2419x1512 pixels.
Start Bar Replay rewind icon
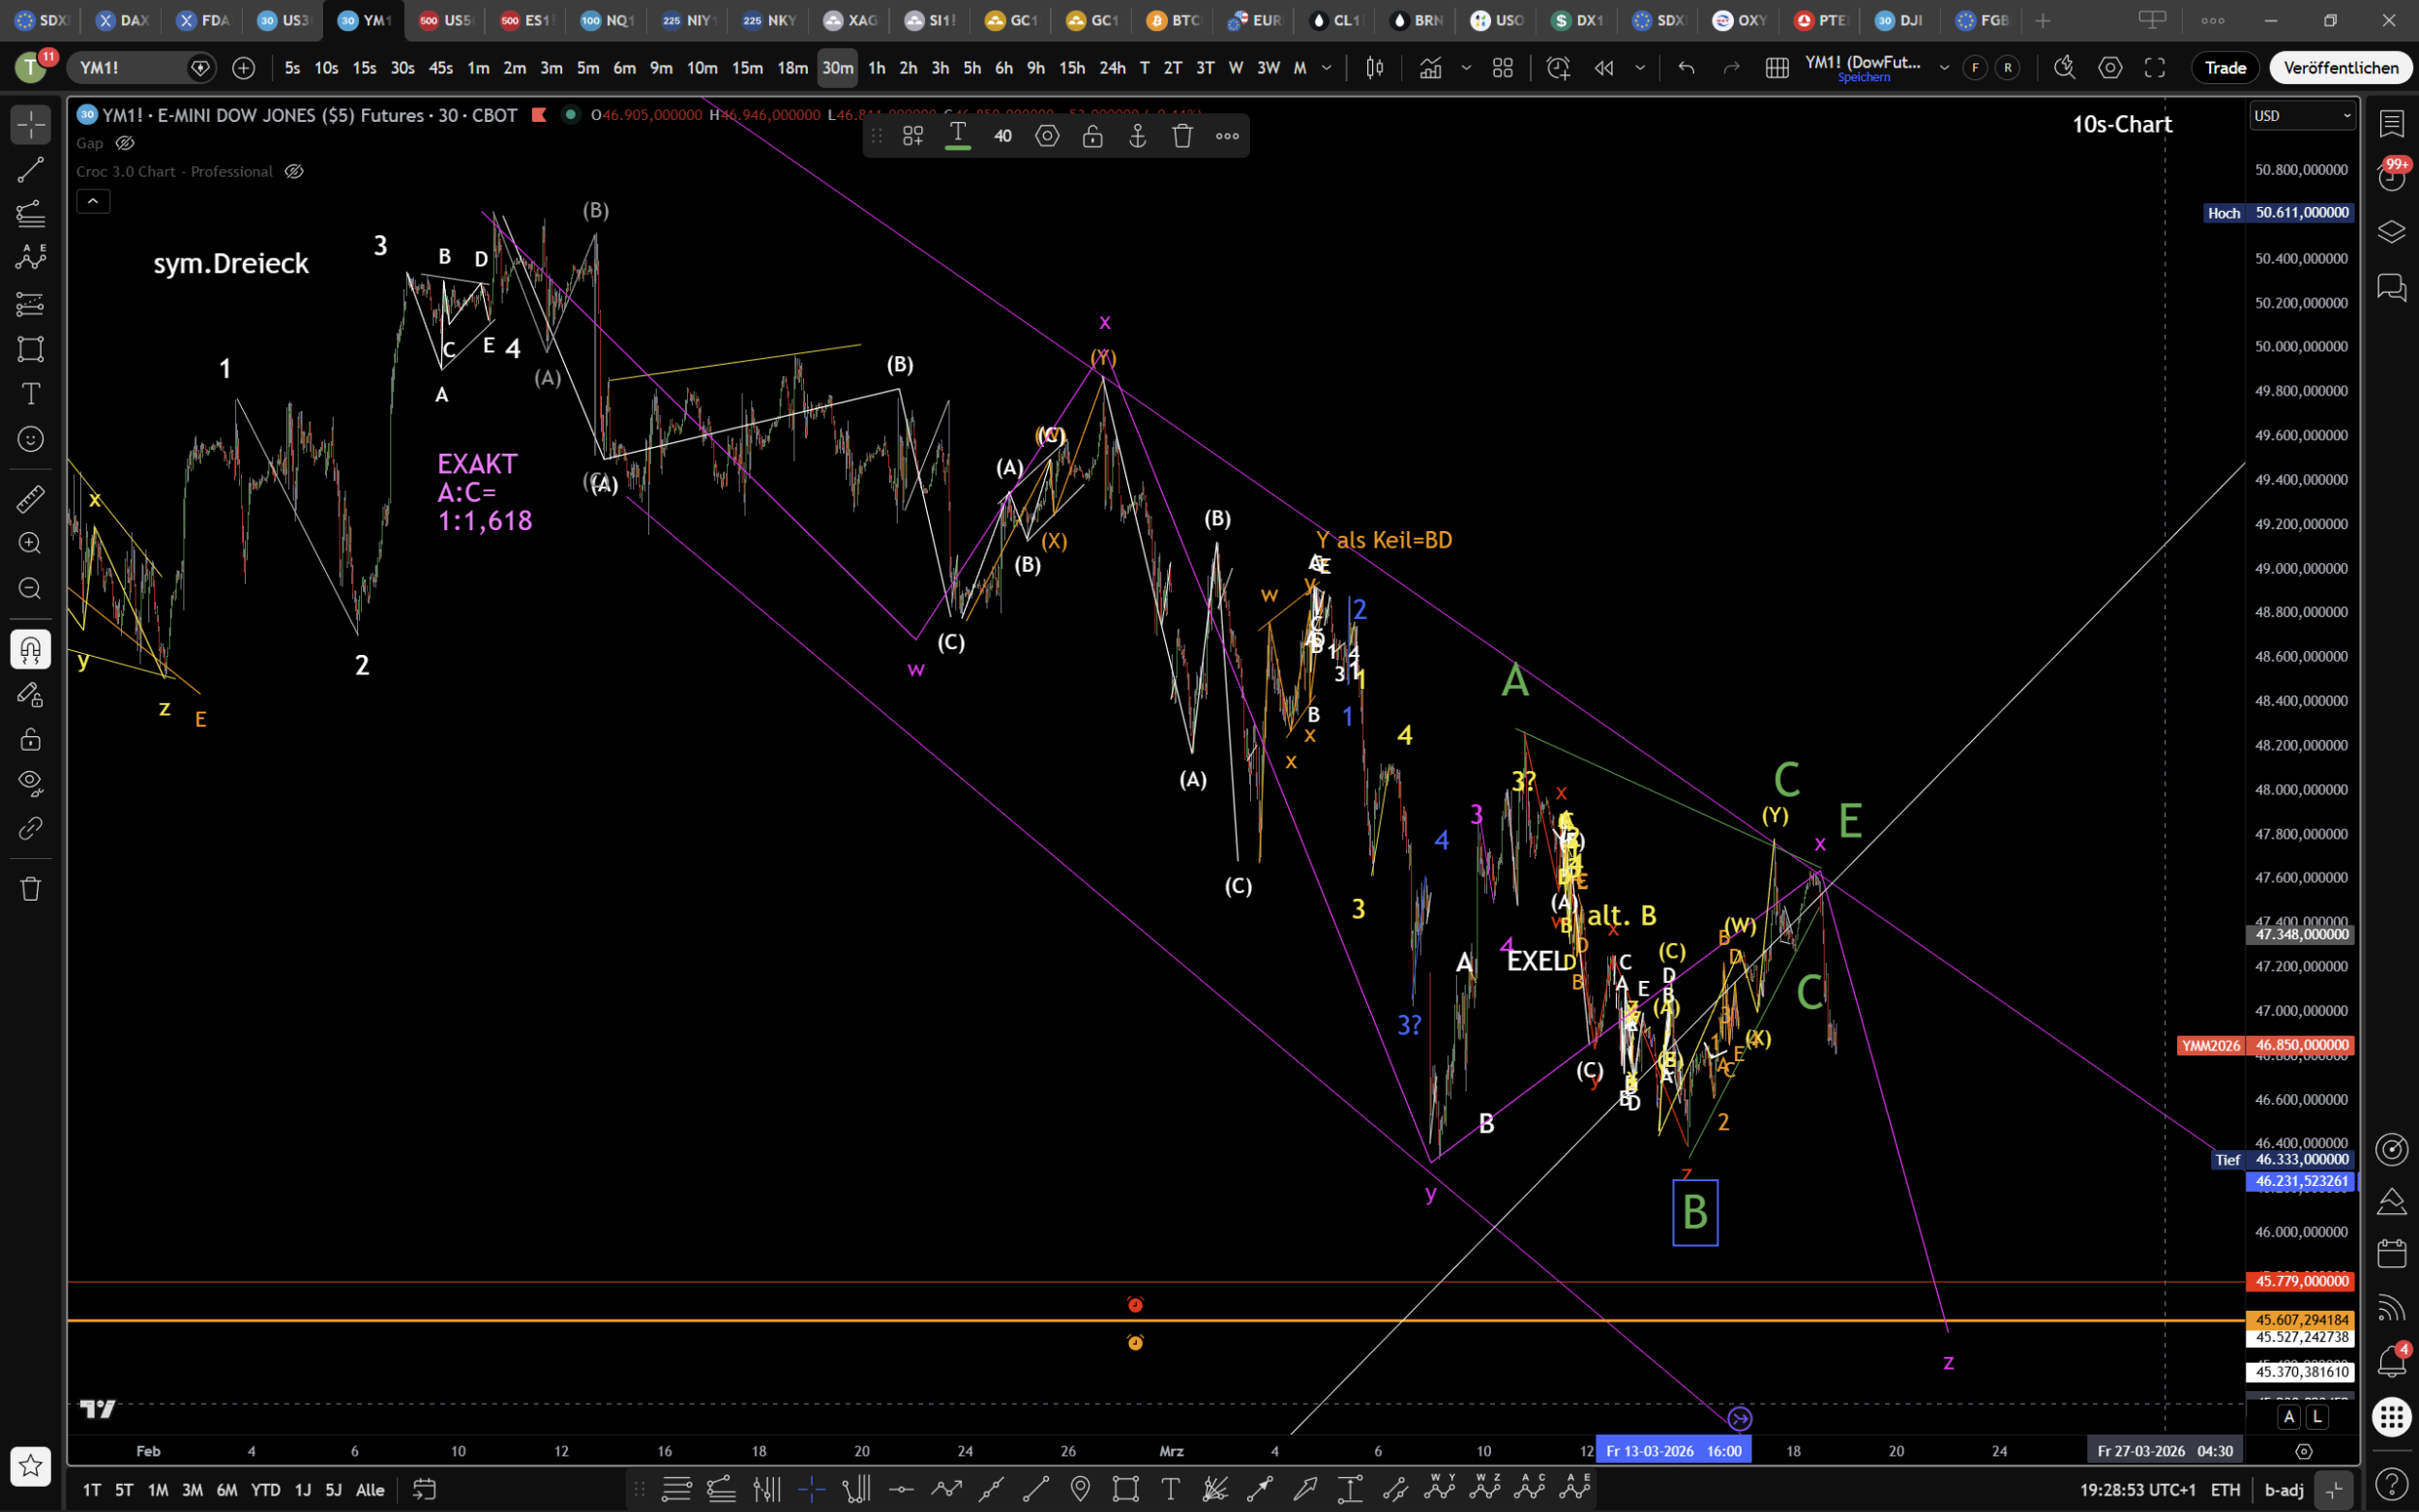tap(1604, 68)
